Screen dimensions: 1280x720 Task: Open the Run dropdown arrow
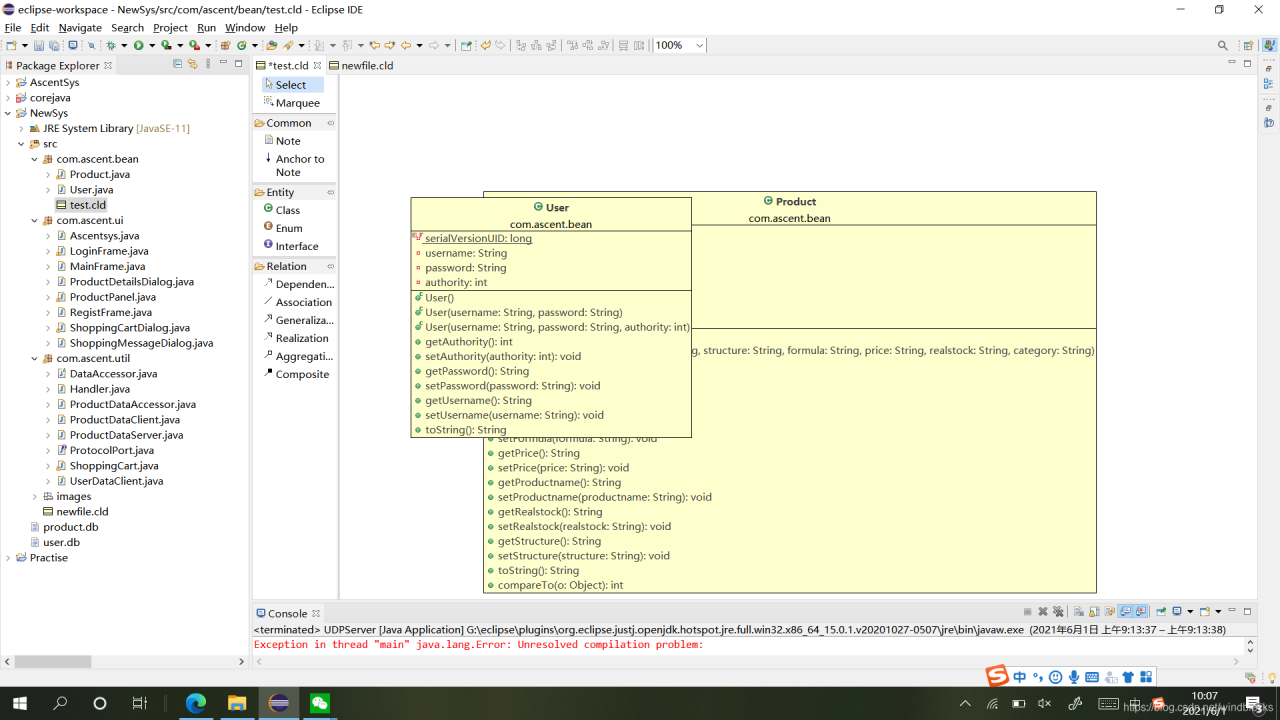[x=152, y=45]
